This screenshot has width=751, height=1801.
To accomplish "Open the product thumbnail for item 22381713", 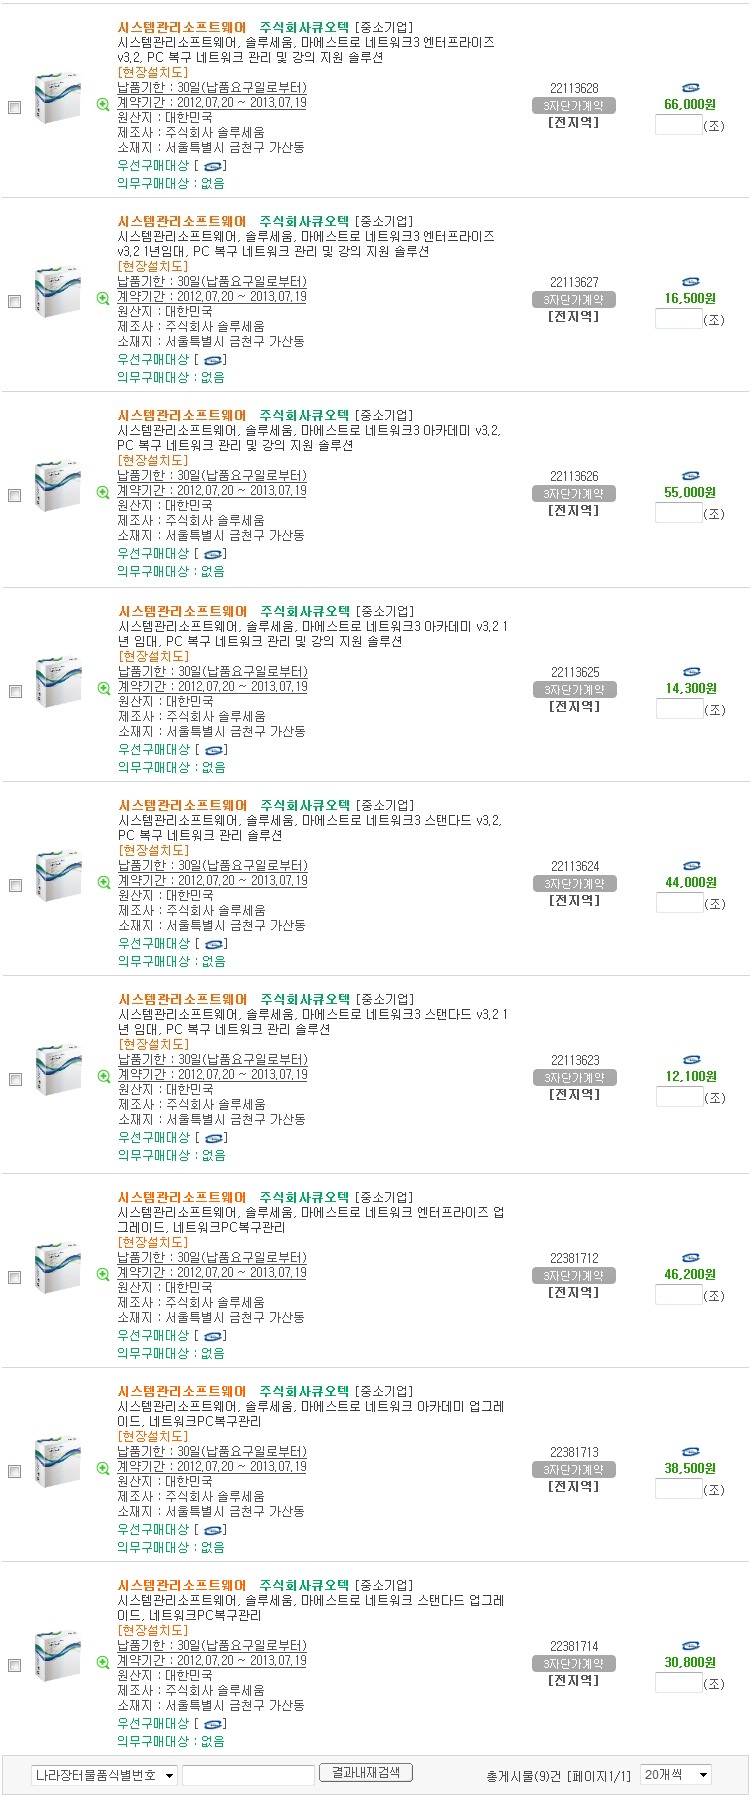I will [x=57, y=1463].
